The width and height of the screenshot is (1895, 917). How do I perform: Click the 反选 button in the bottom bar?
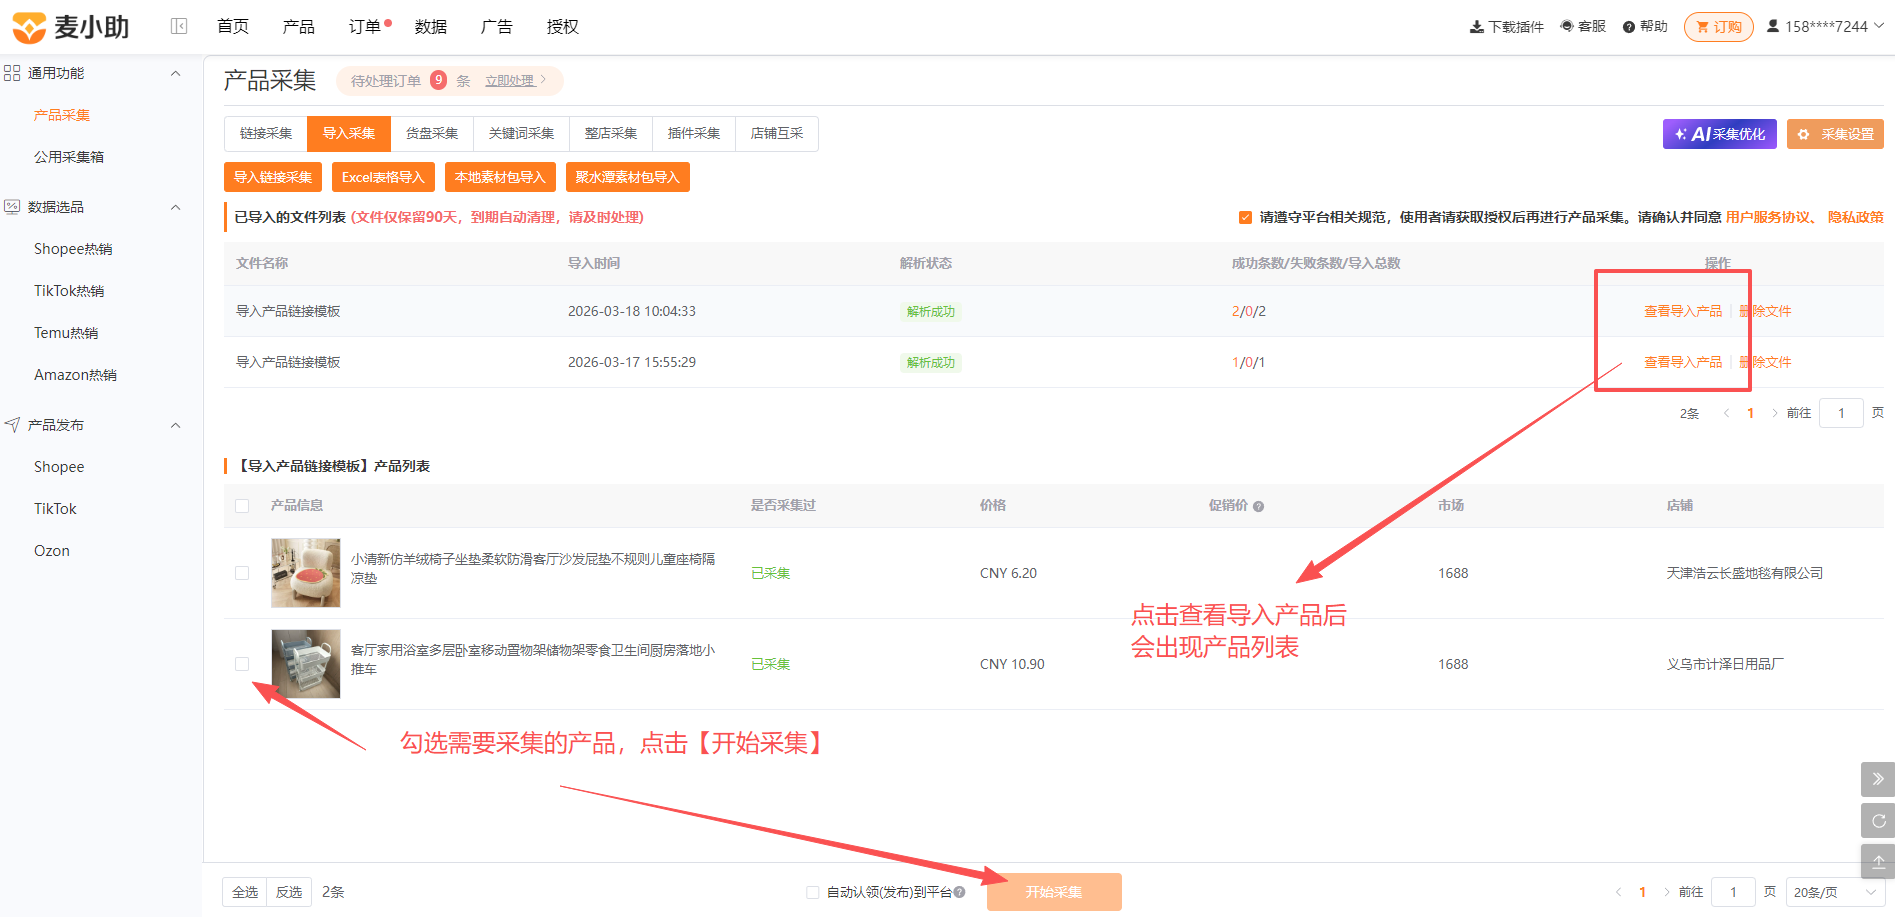289,892
